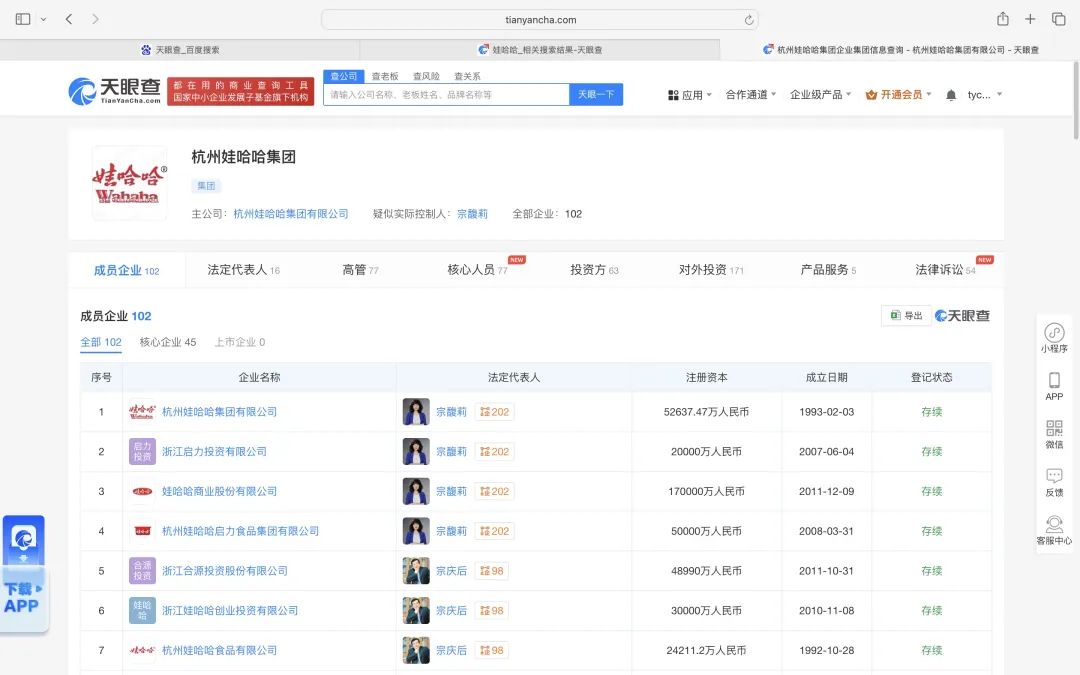Viewport: 1080px width, 675px height.
Task: Click 宗馥莉's photo in row 1
Action: click(x=416, y=412)
